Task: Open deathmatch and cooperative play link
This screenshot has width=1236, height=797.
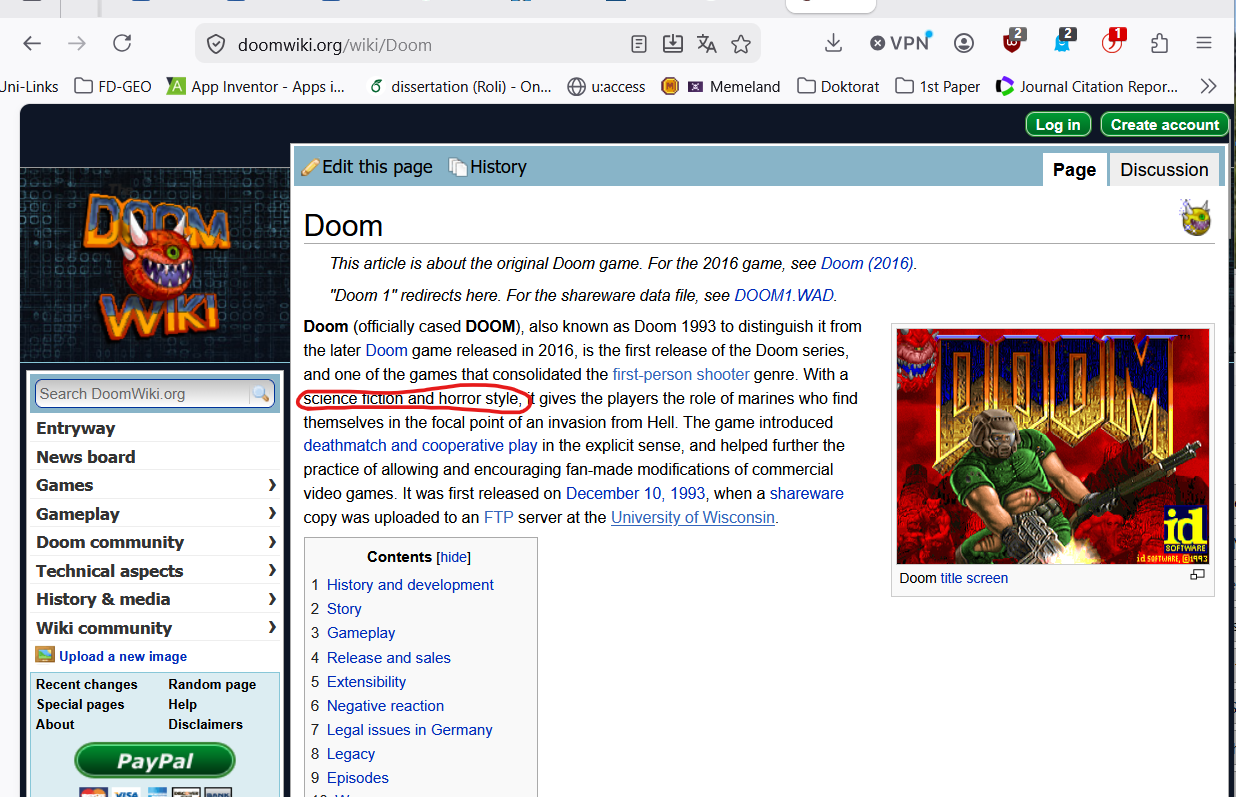Action: point(421,445)
